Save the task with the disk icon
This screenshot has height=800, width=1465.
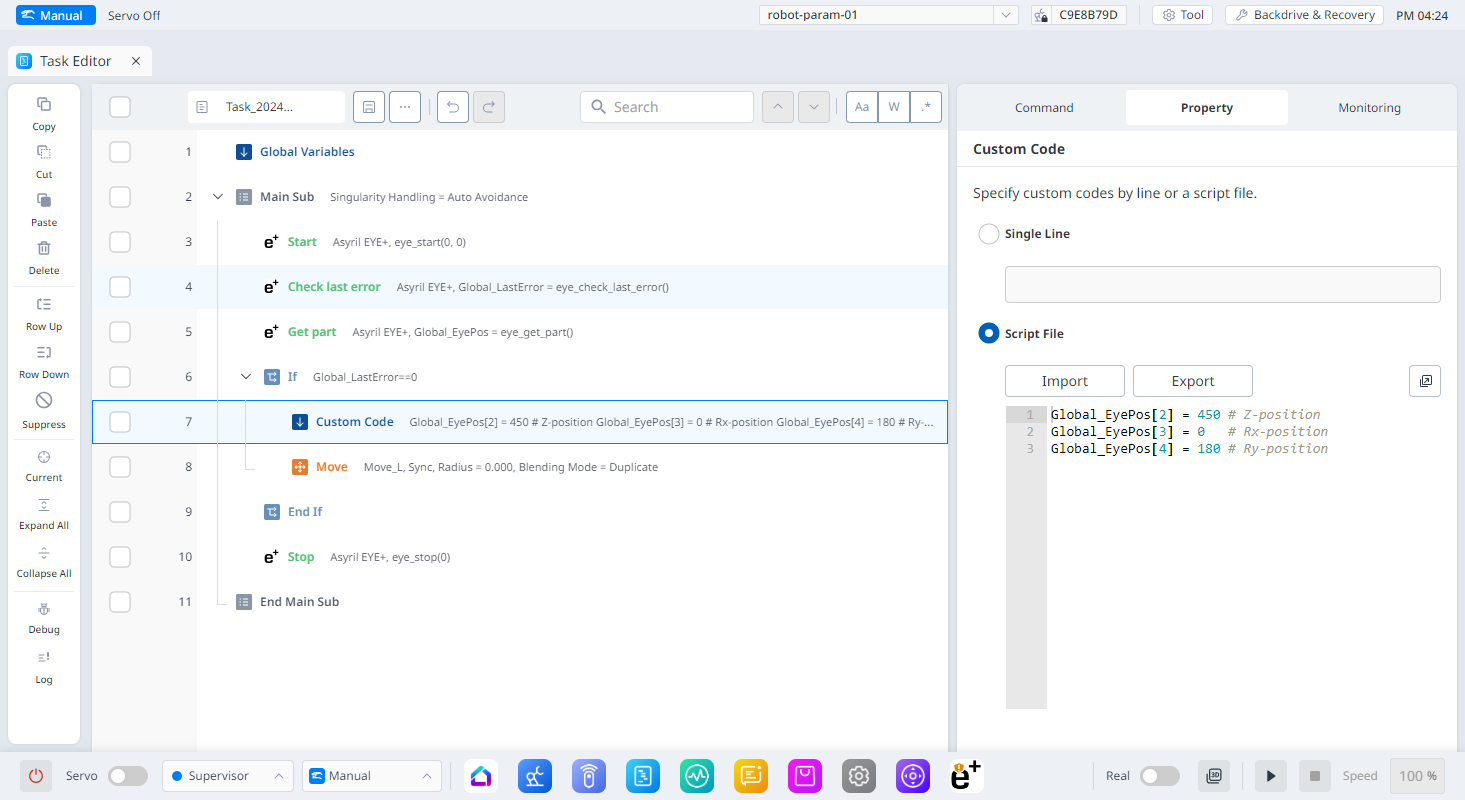[369, 107]
